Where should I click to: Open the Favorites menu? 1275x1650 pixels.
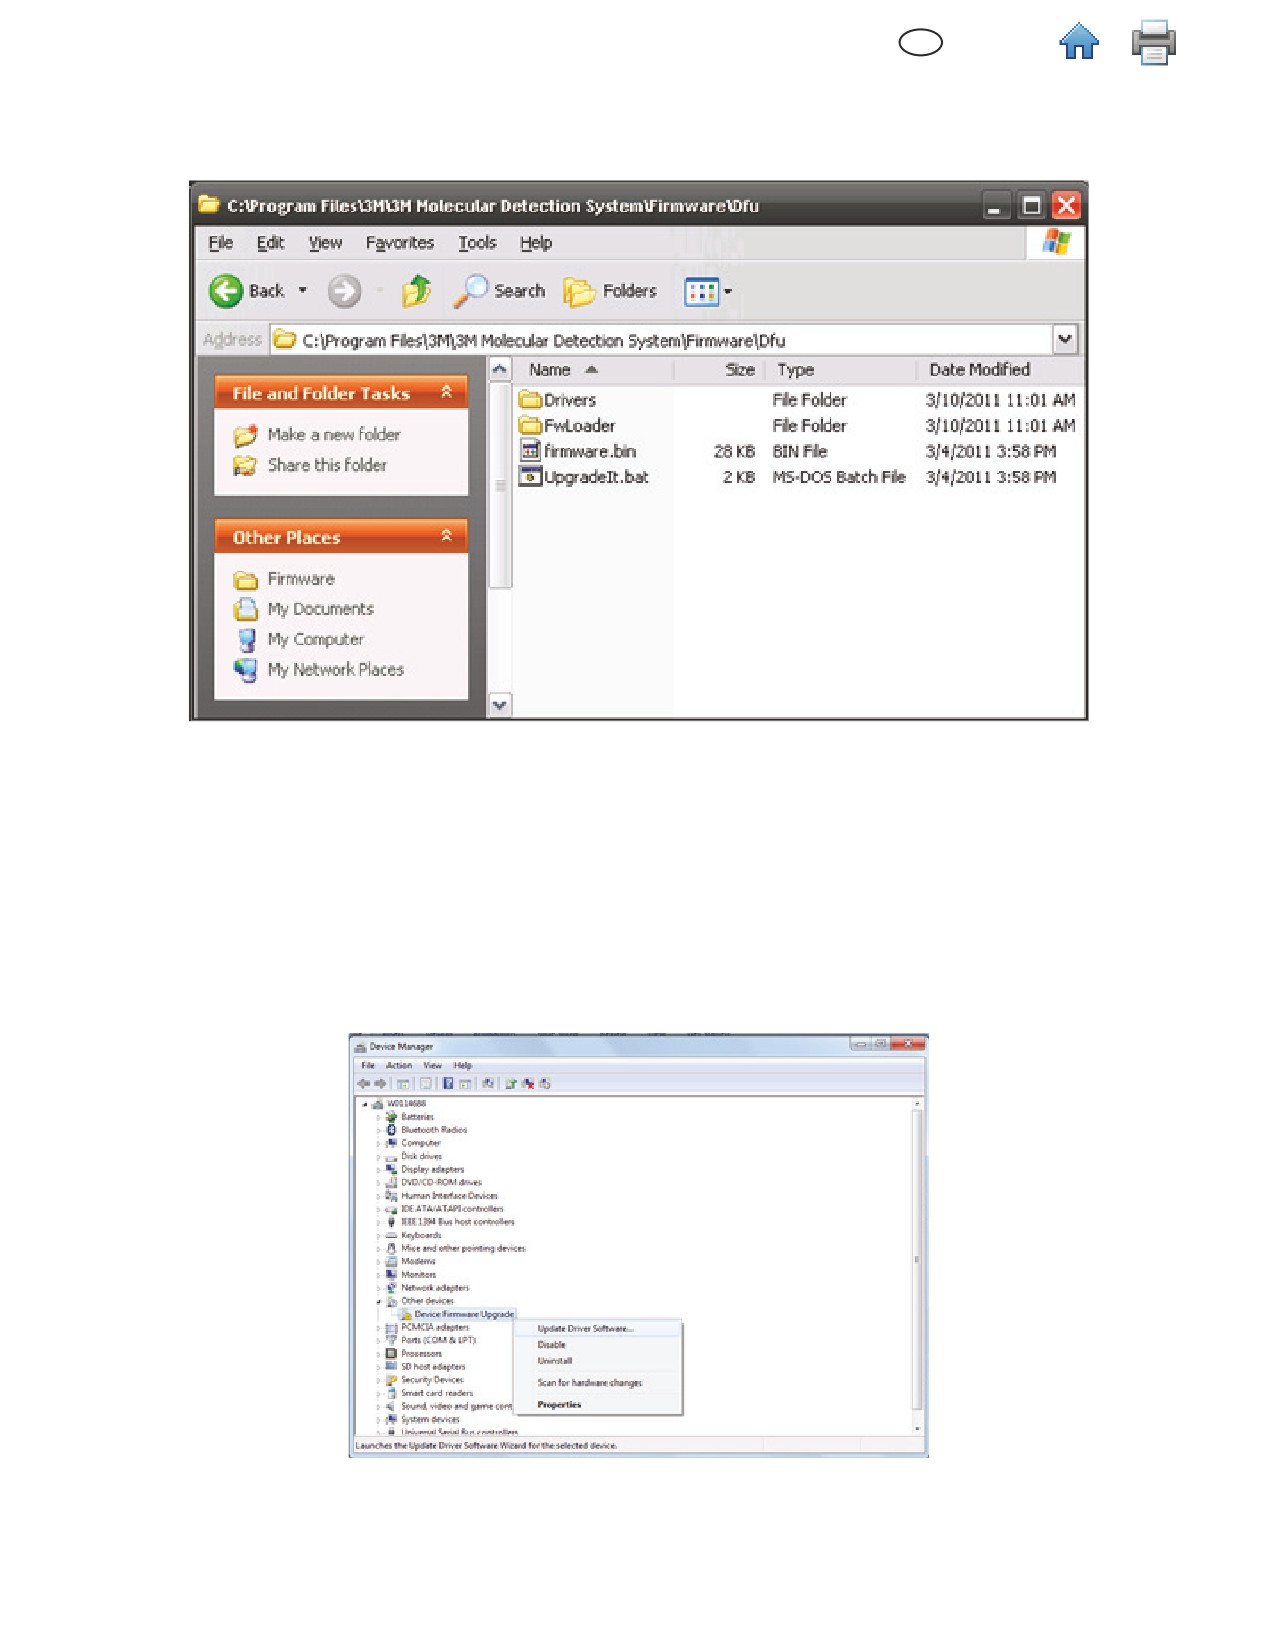click(x=399, y=243)
